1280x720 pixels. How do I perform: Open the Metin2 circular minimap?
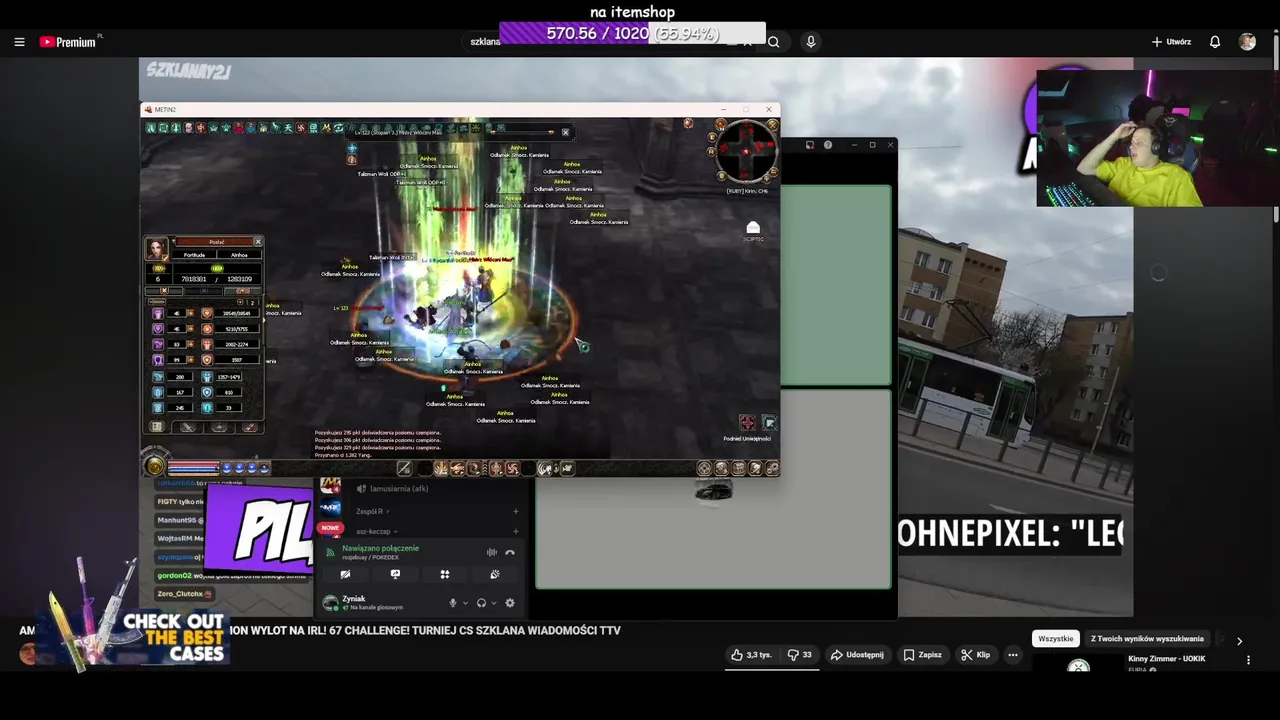746,150
